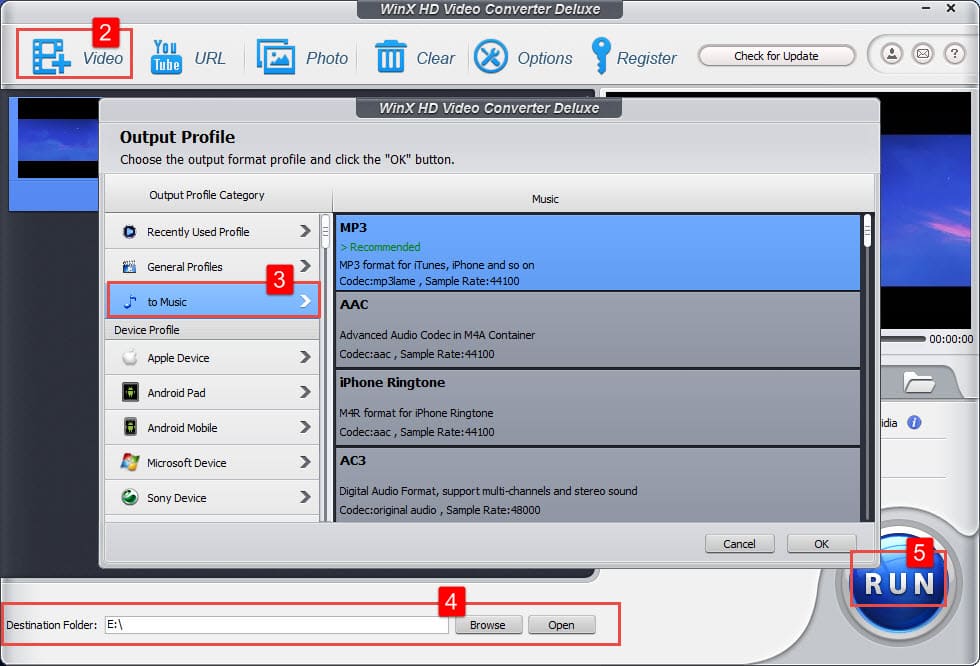Click the Cancel button
The width and height of the screenshot is (980, 666).
pos(739,544)
